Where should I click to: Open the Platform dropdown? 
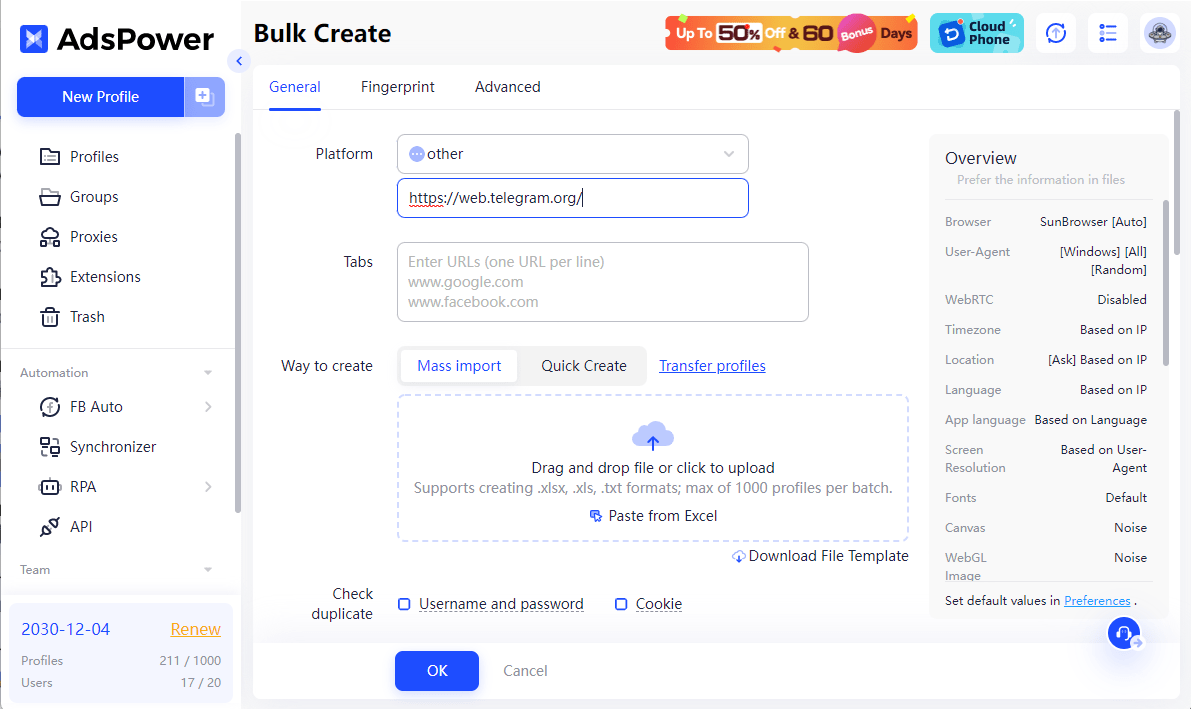click(x=573, y=154)
